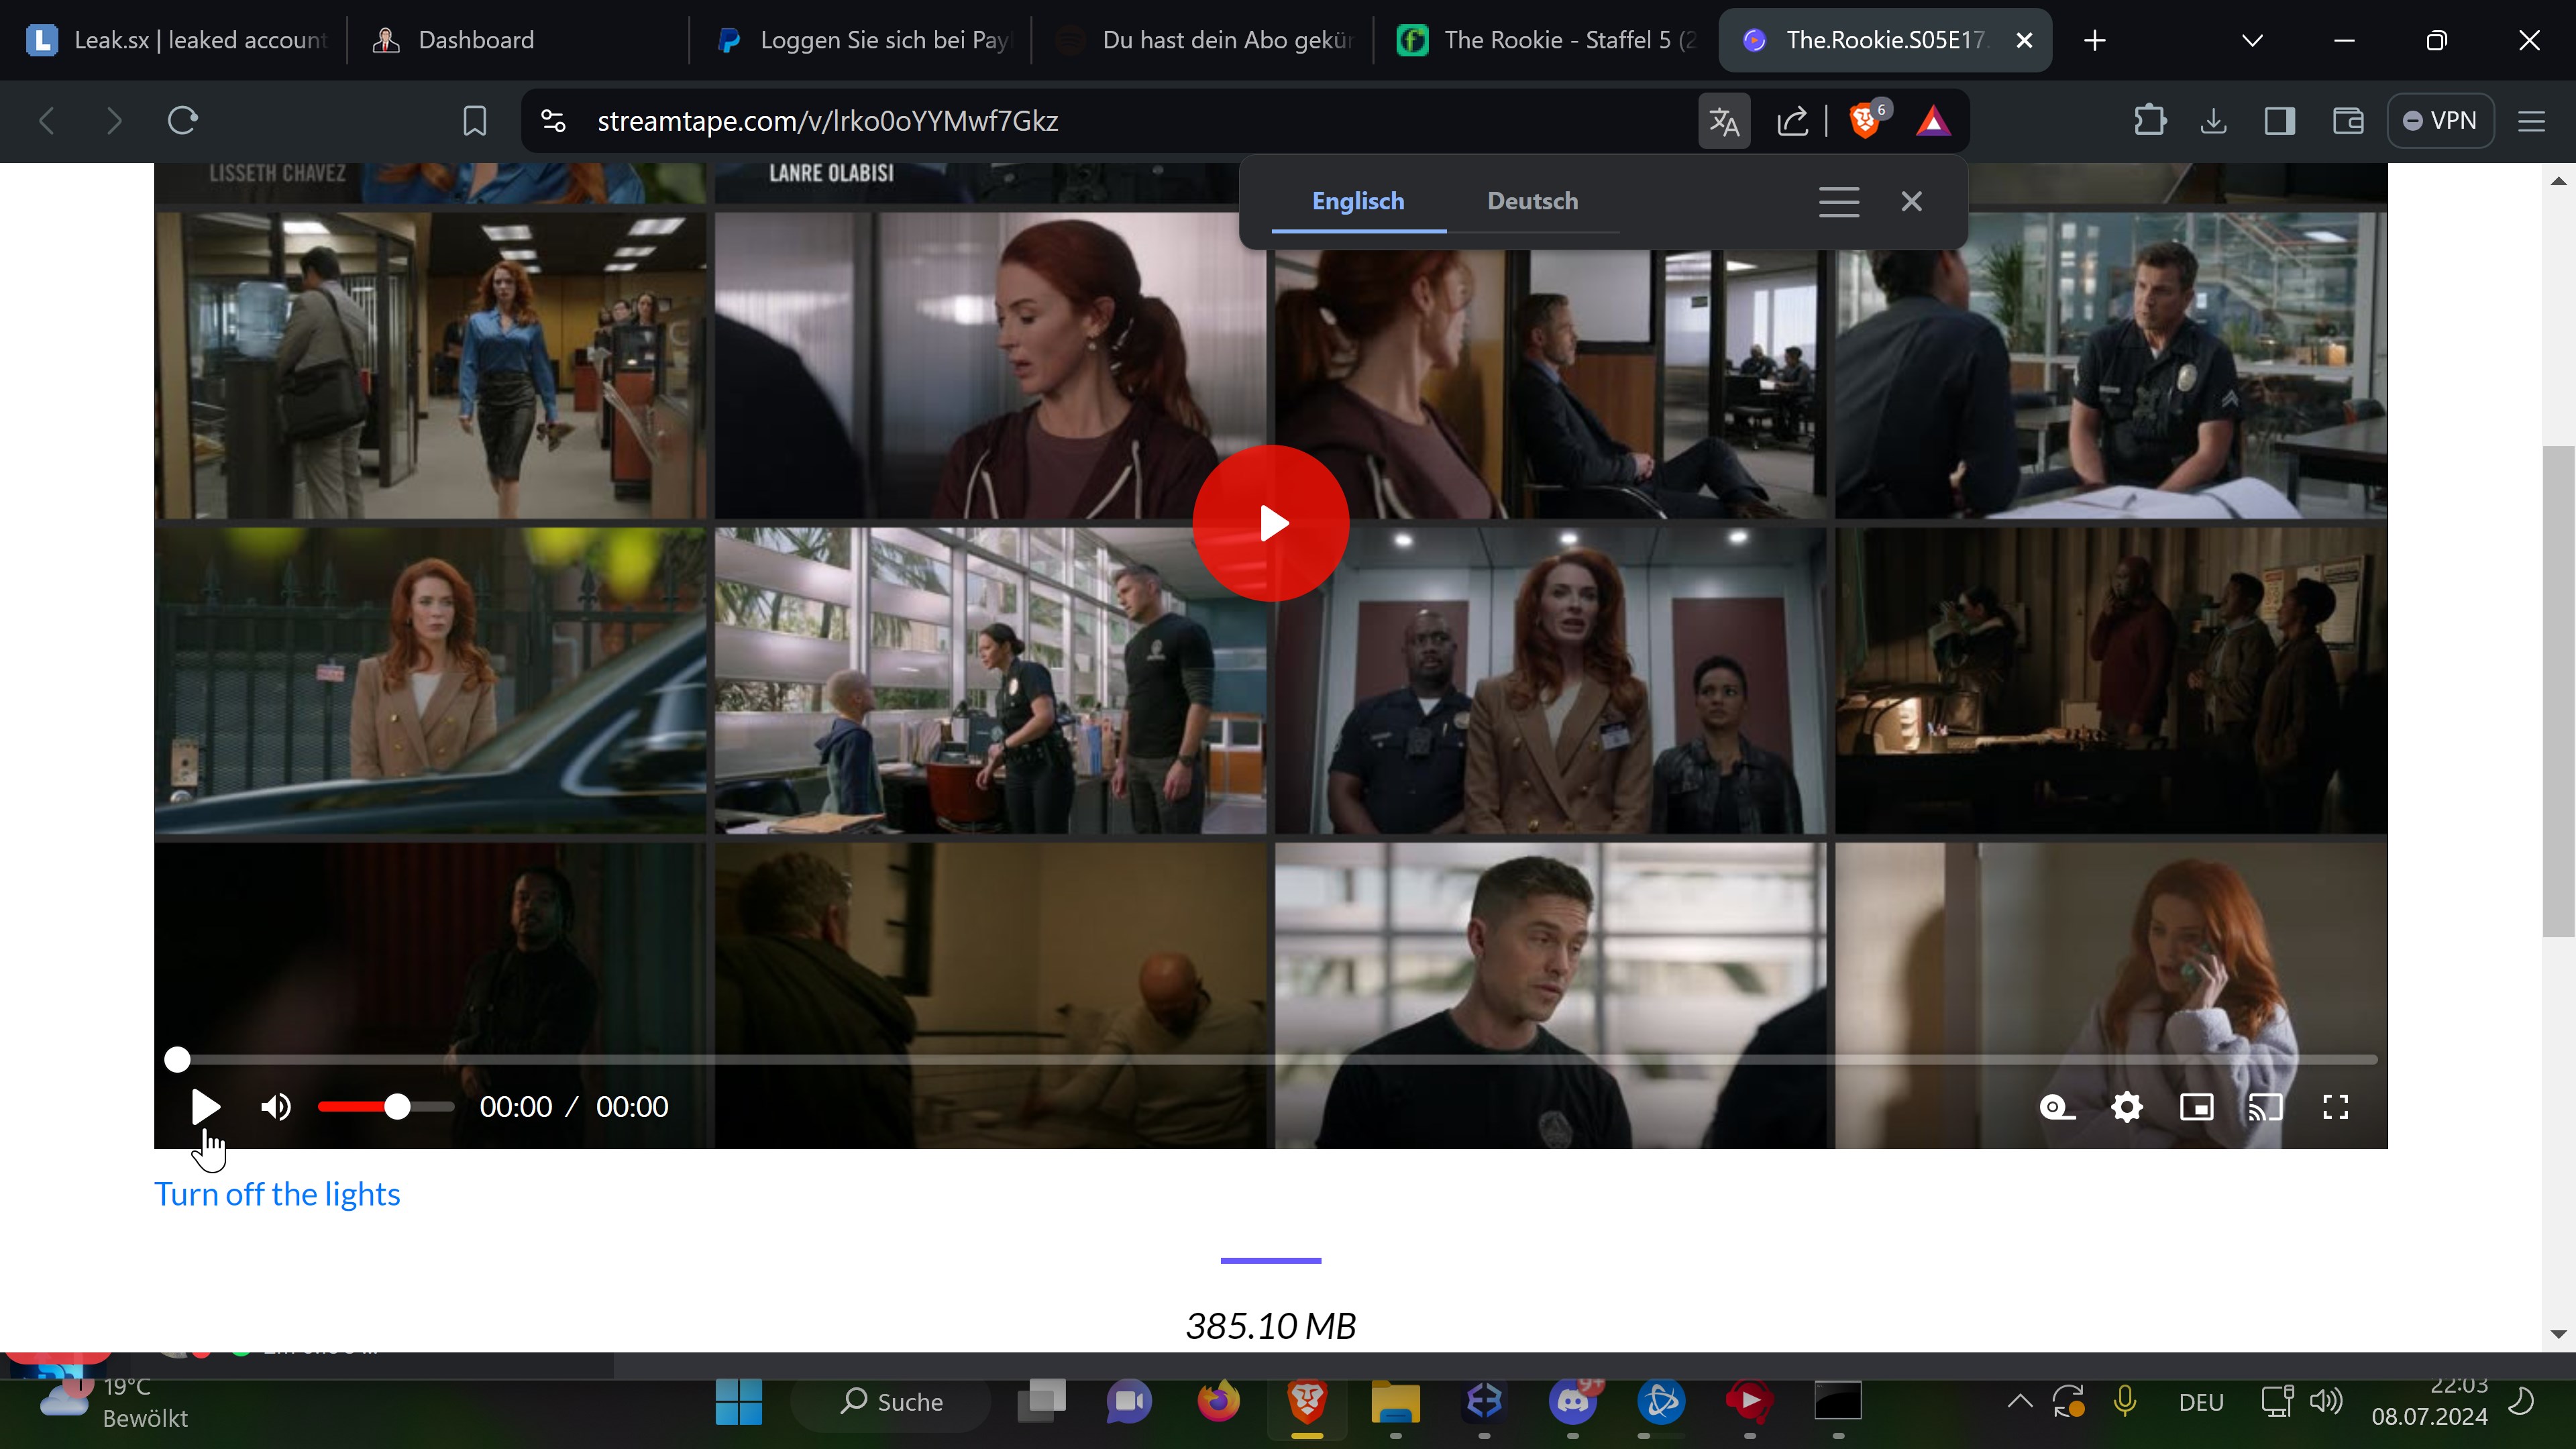The image size is (2576, 1449).
Task: Click Turn off the lights link
Action: click(277, 1194)
